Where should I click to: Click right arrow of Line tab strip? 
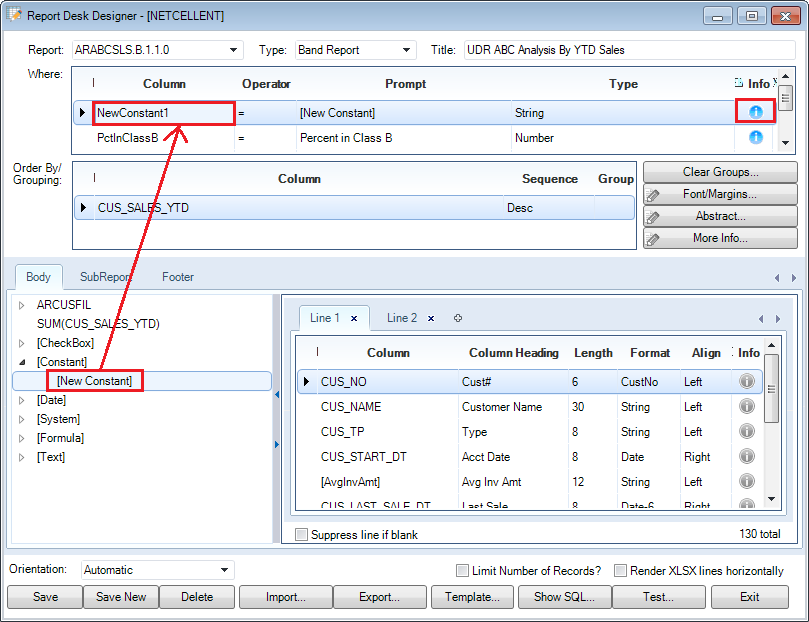click(778, 319)
